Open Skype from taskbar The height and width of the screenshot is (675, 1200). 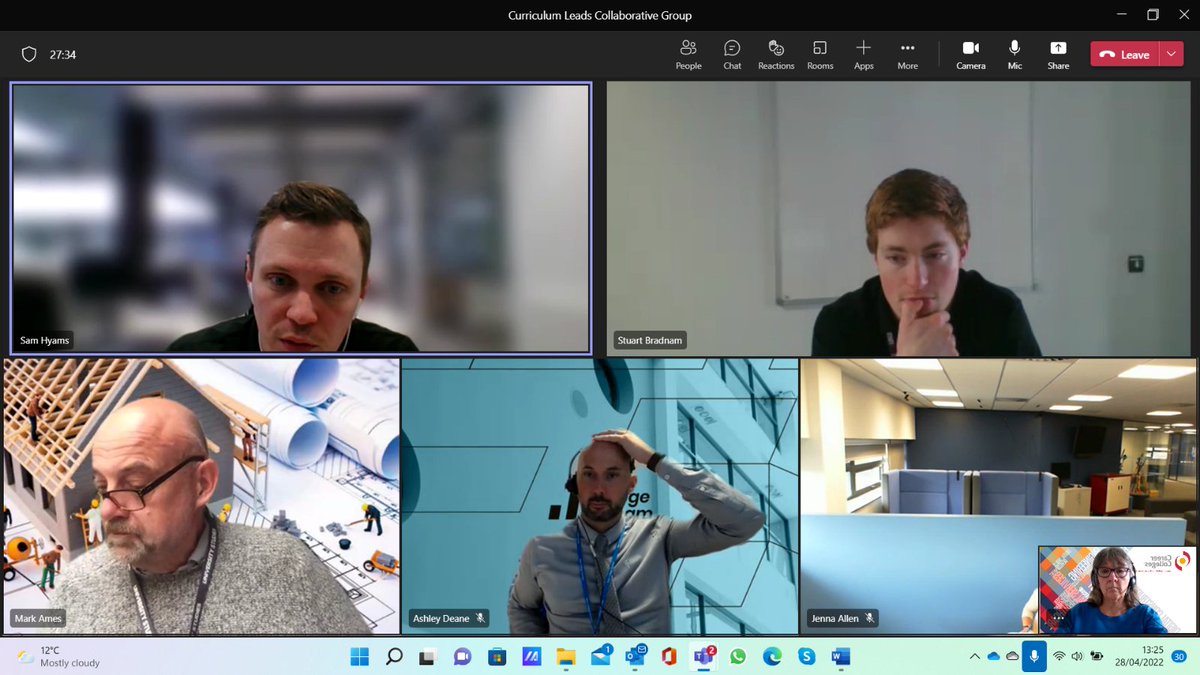point(807,656)
